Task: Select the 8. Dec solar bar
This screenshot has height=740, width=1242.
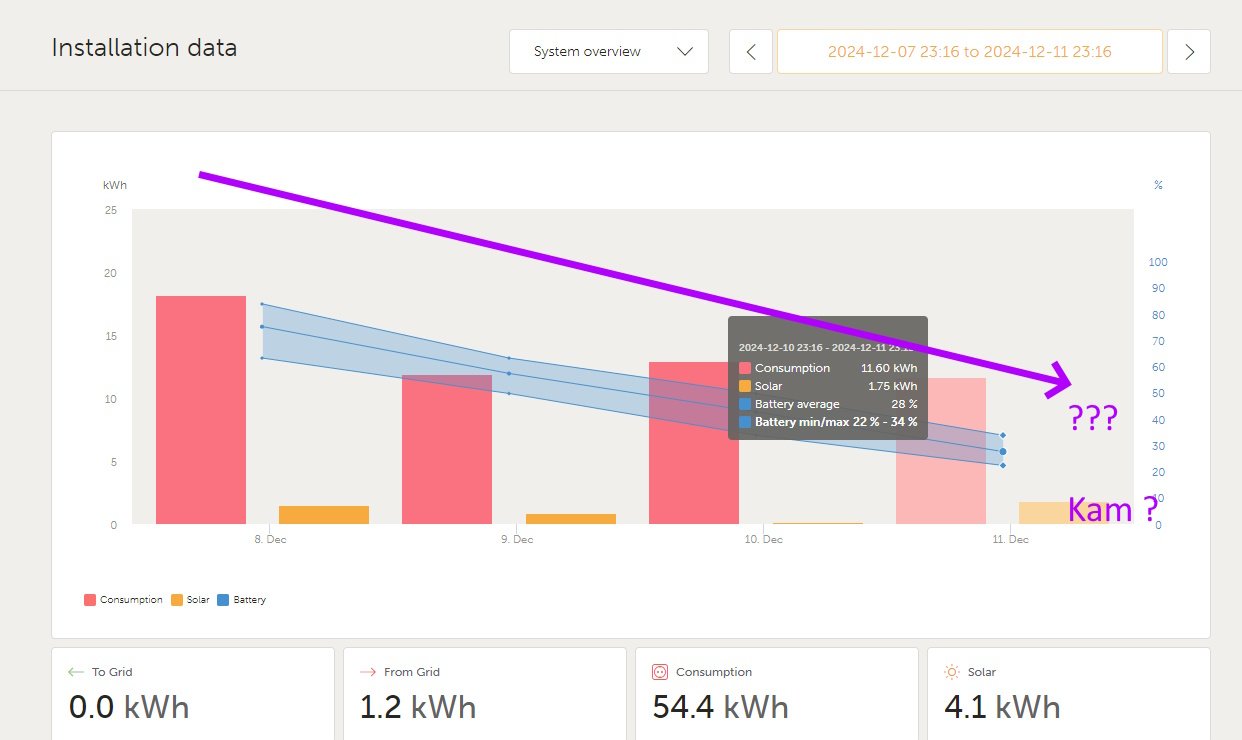Action: 324,515
